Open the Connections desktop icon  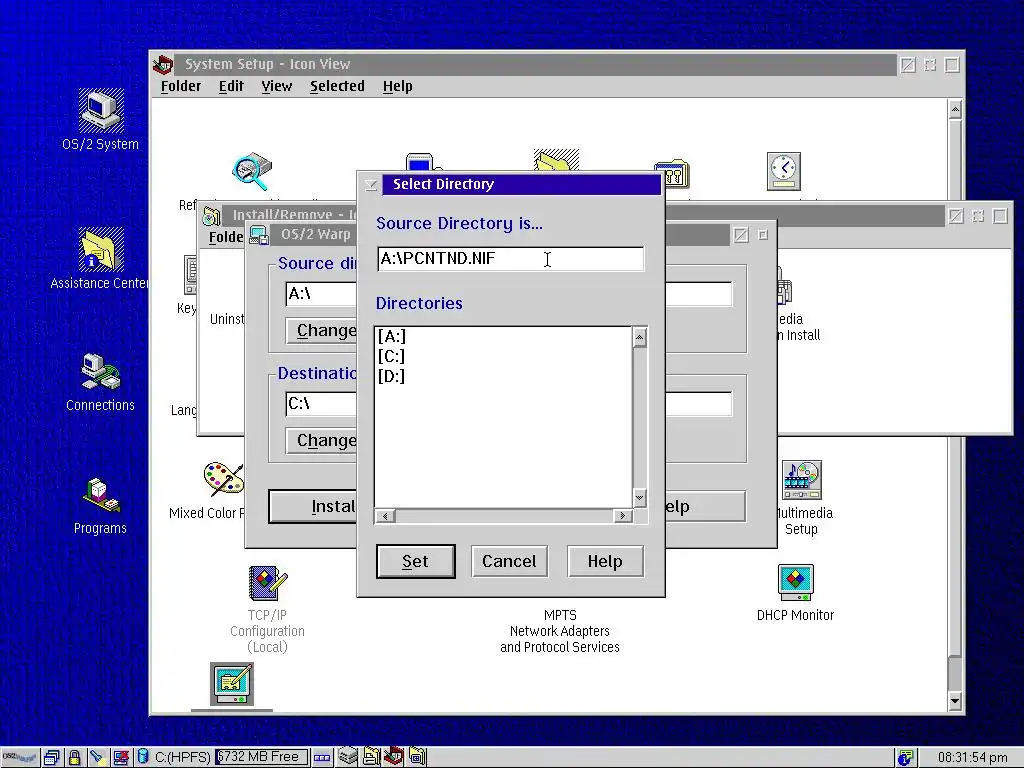pyautogui.click(x=101, y=372)
